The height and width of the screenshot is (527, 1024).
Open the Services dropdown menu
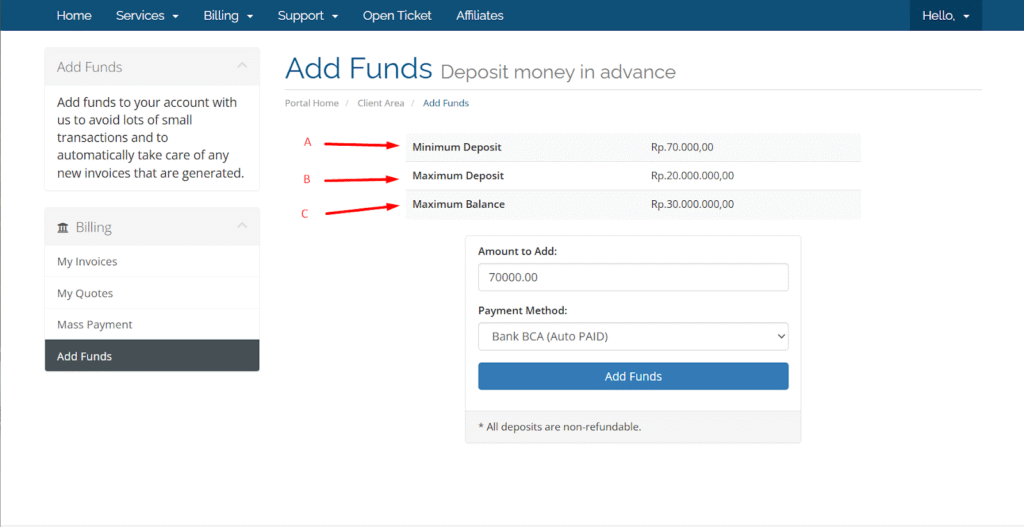click(147, 16)
